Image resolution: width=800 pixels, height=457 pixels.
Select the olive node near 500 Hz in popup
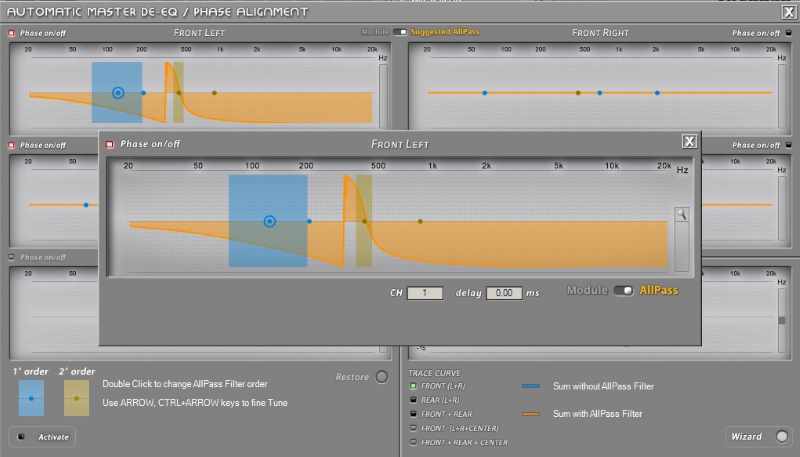coord(364,221)
